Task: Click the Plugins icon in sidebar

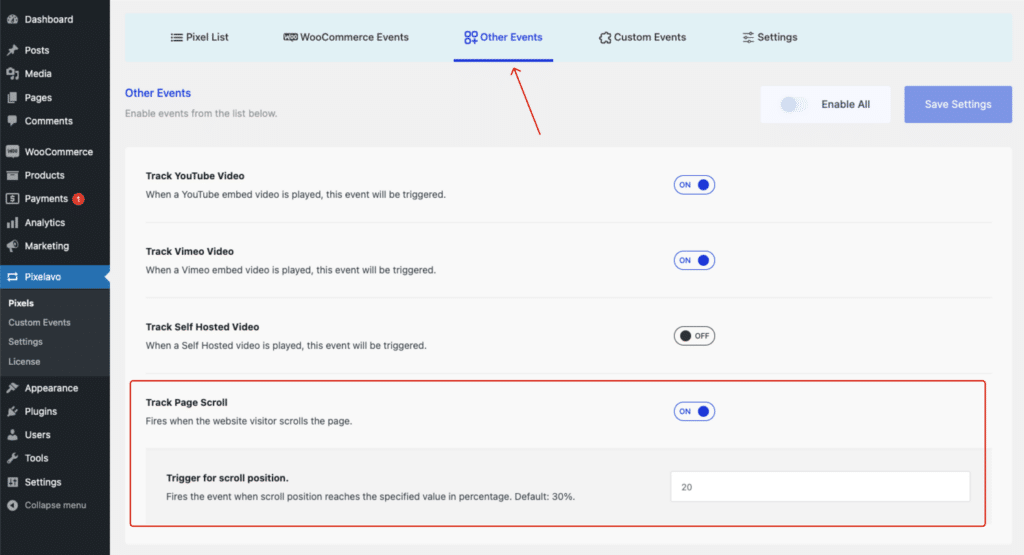Action: pyautogui.click(x=12, y=411)
